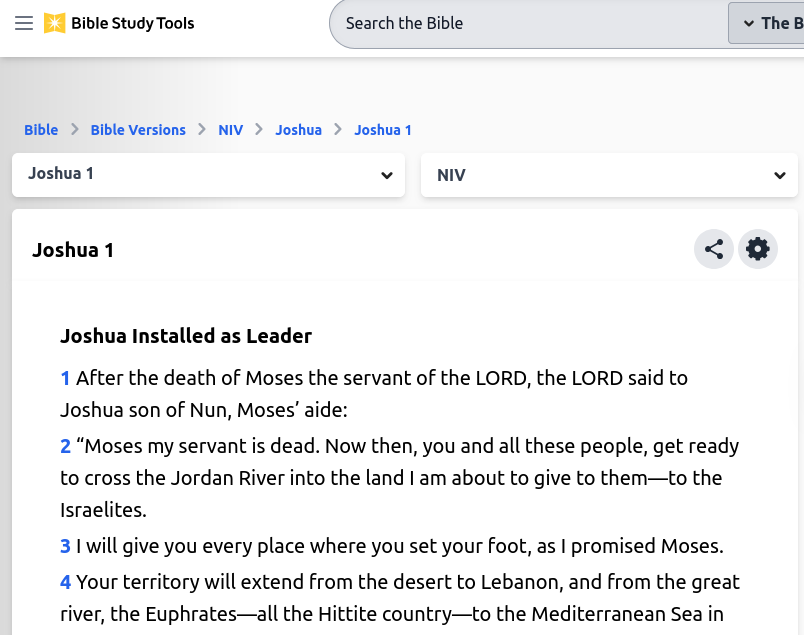Click the 'Joshua 1' chapter title heading
Screen dimensions: 804x635
coord(73,250)
